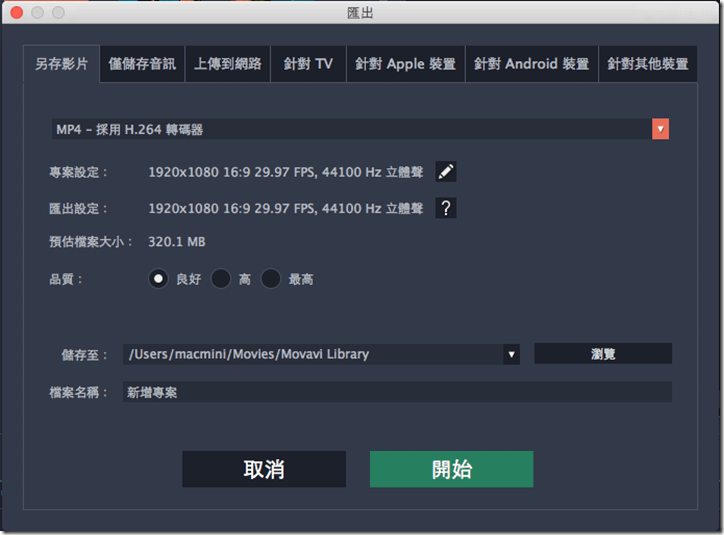Open the 針對 Android 裝置 tab
Image resolution: width=724 pixels, height=535 pixels.
click(x=531, y=64)
